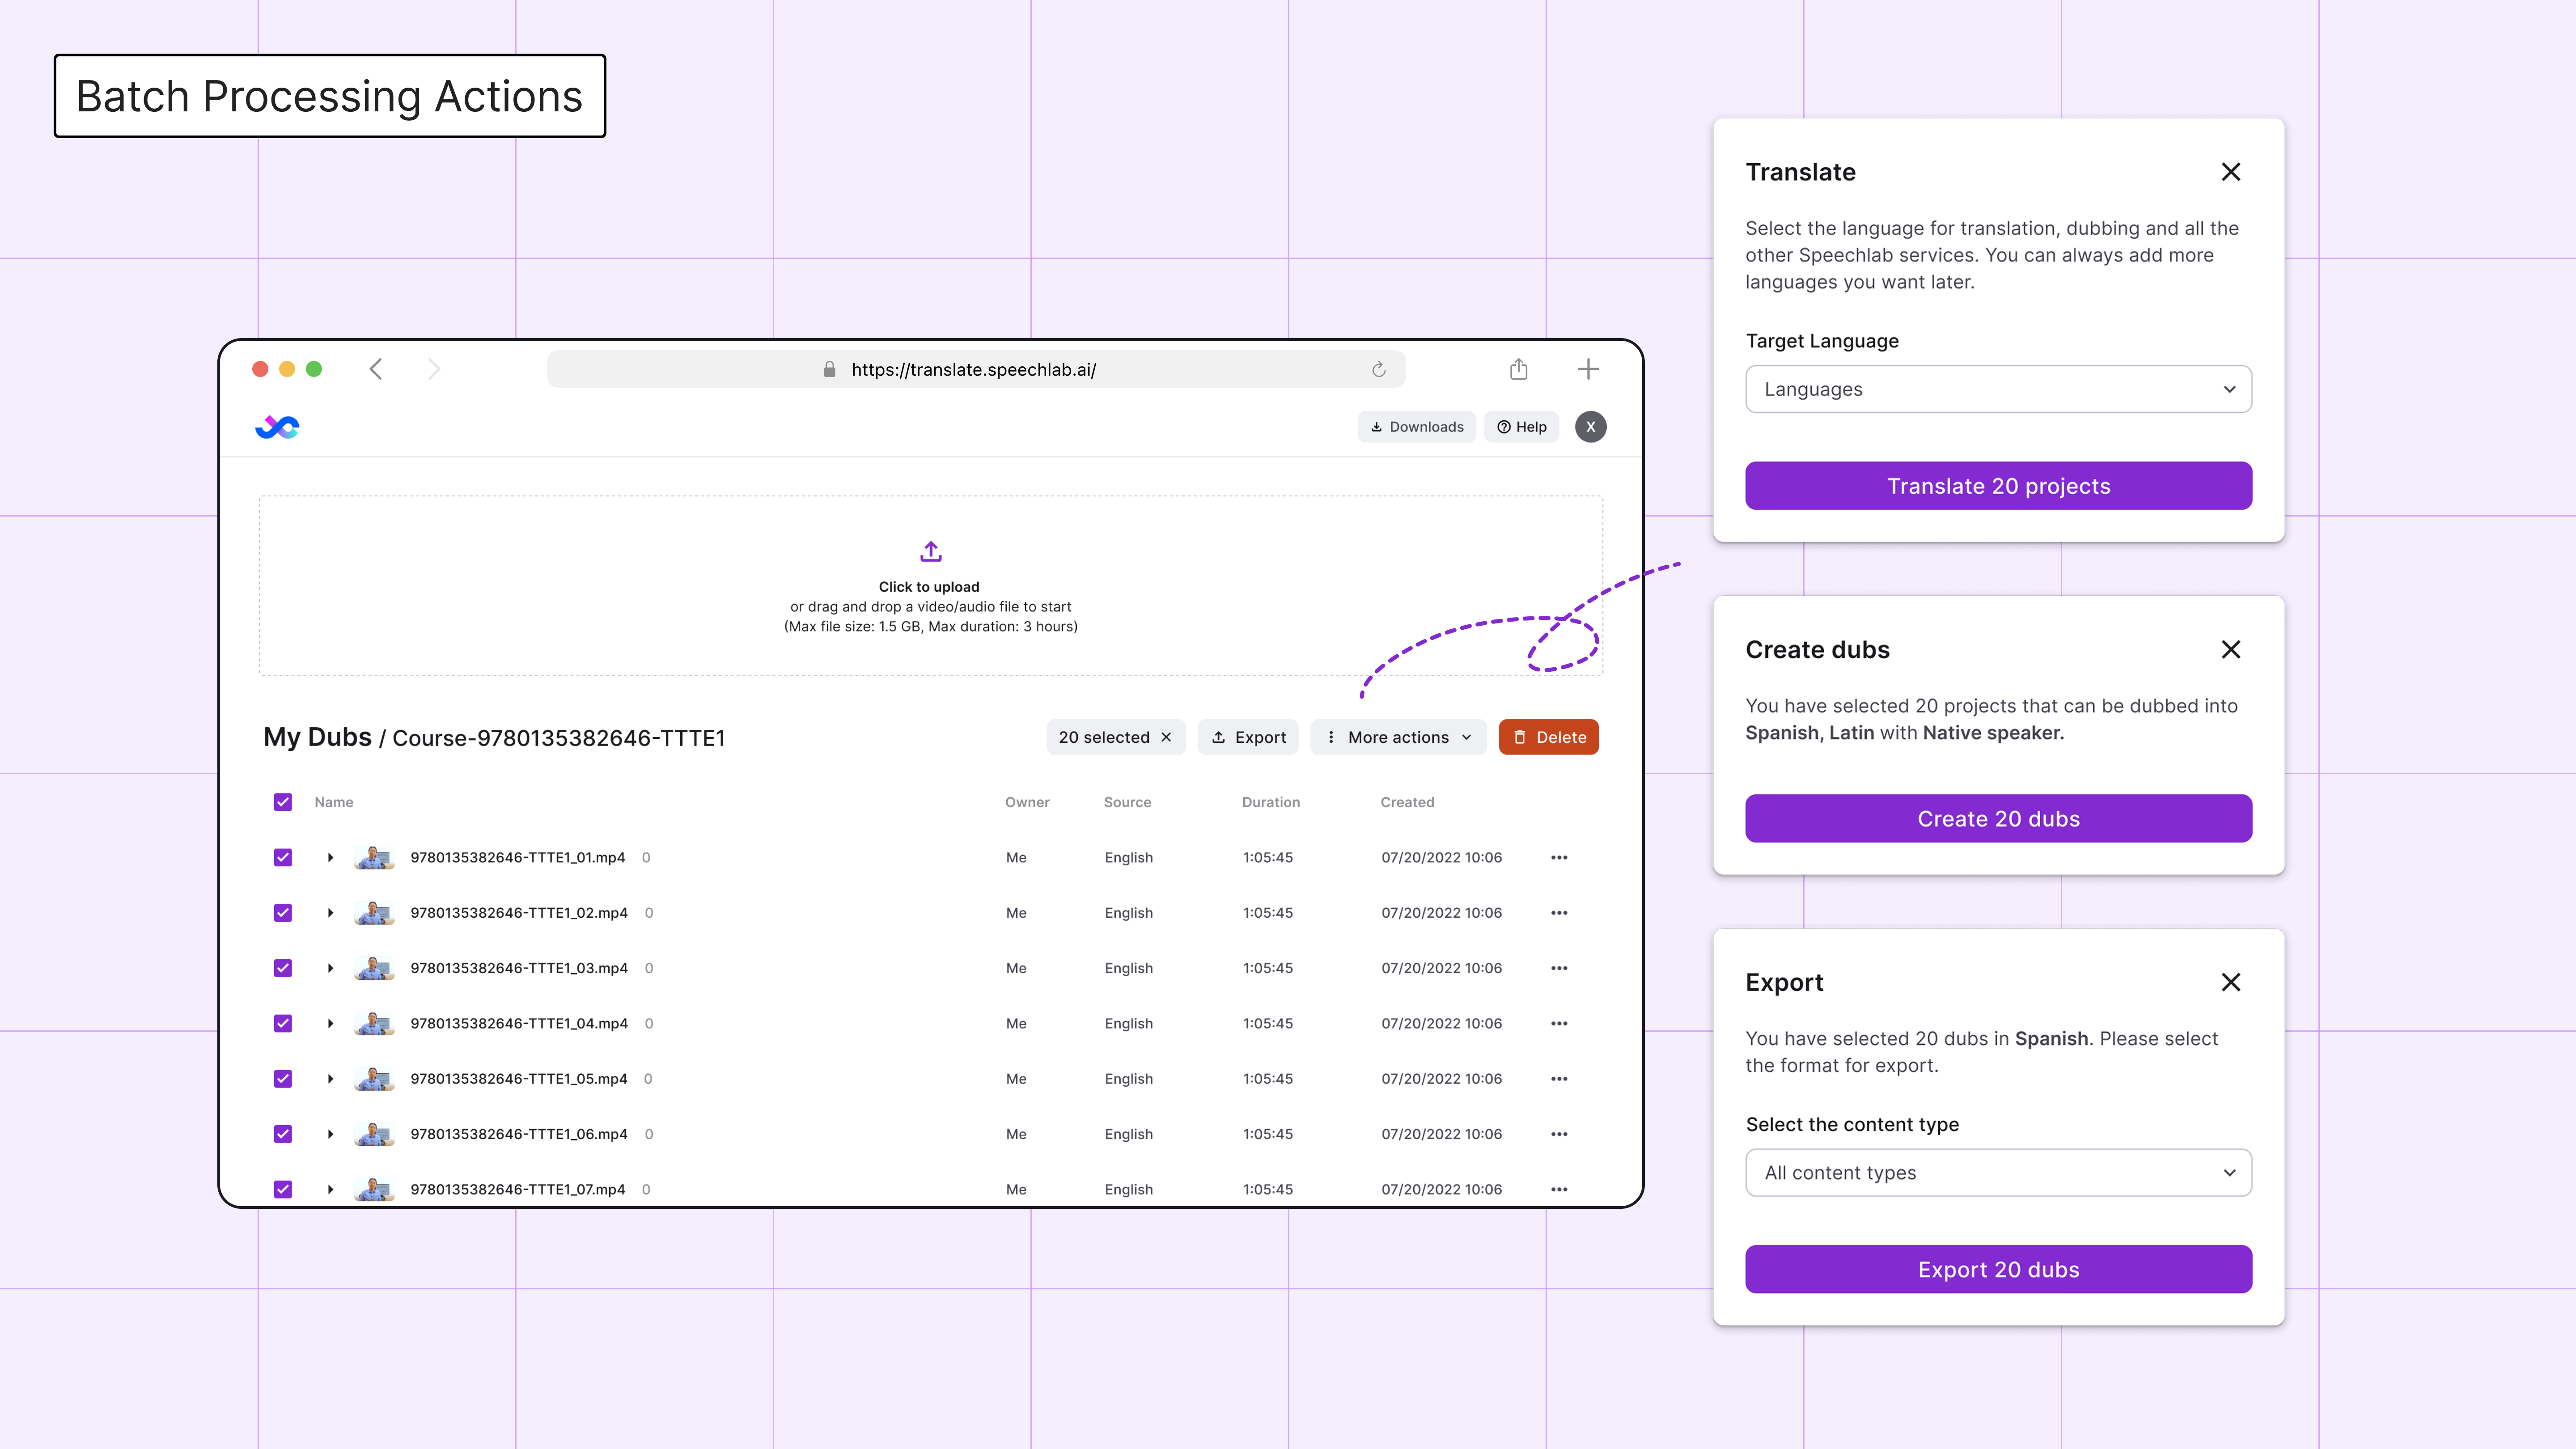
Task: Open the More actions menu
Action: pyautogui.click(x=1398, y=737)
